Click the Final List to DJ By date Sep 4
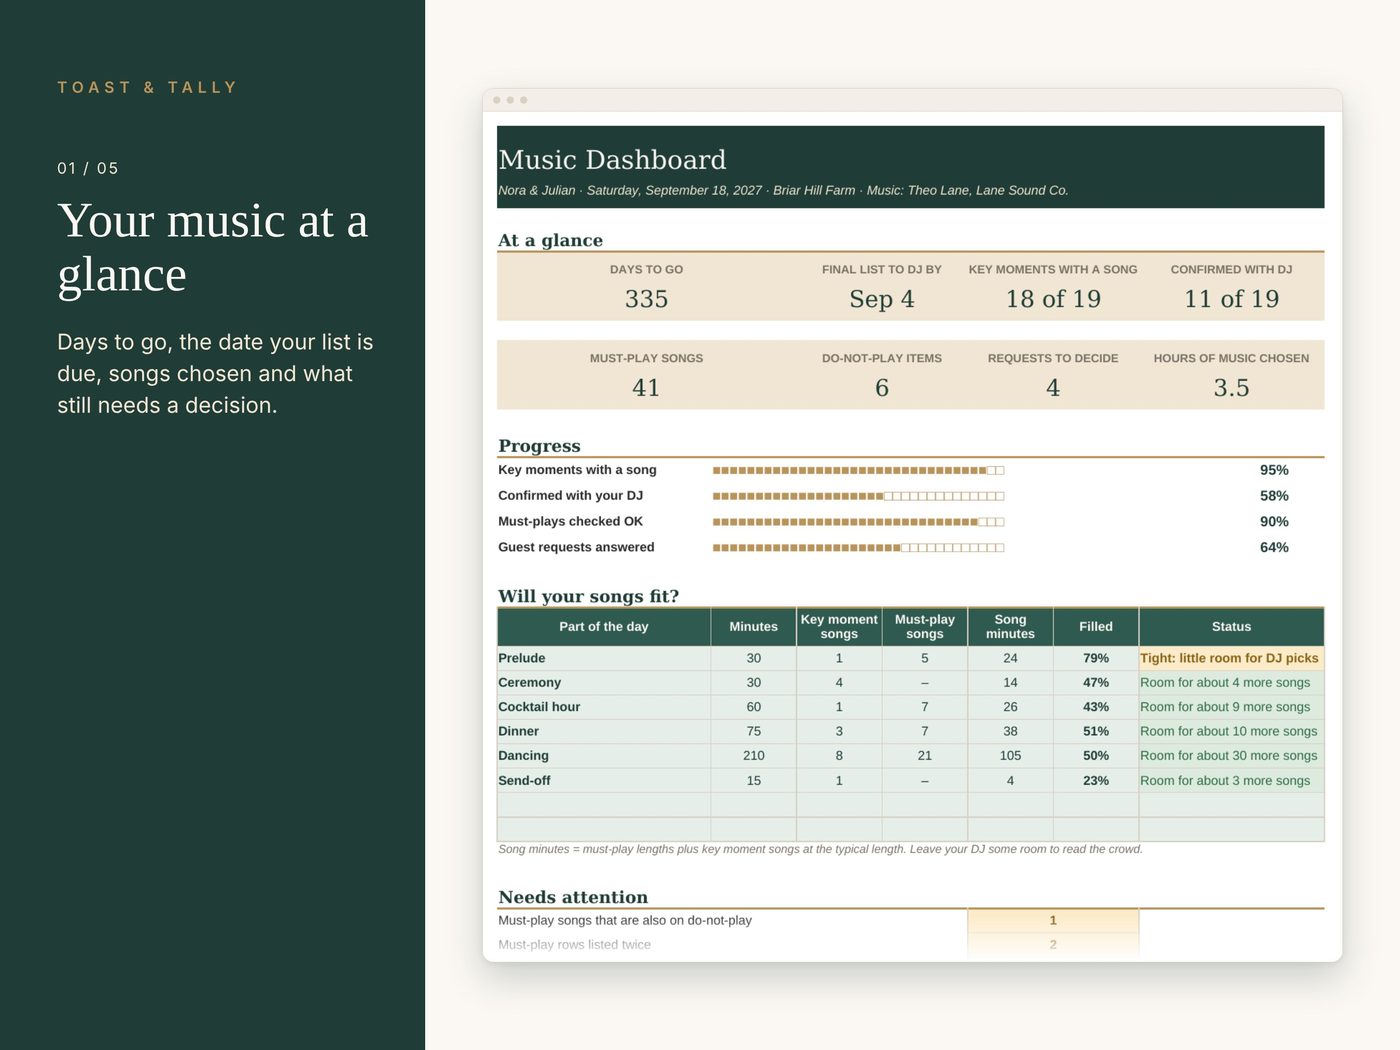This screenshot has height=1050, width=1400. pyautogui.click(x=882, y=299)
